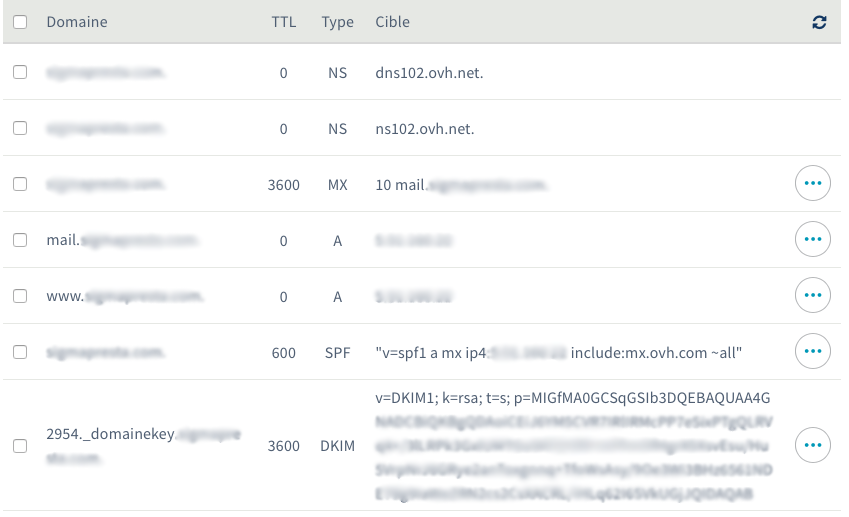Select the www A record checkbox
The image size is (849, 517).
click(20, 296)
